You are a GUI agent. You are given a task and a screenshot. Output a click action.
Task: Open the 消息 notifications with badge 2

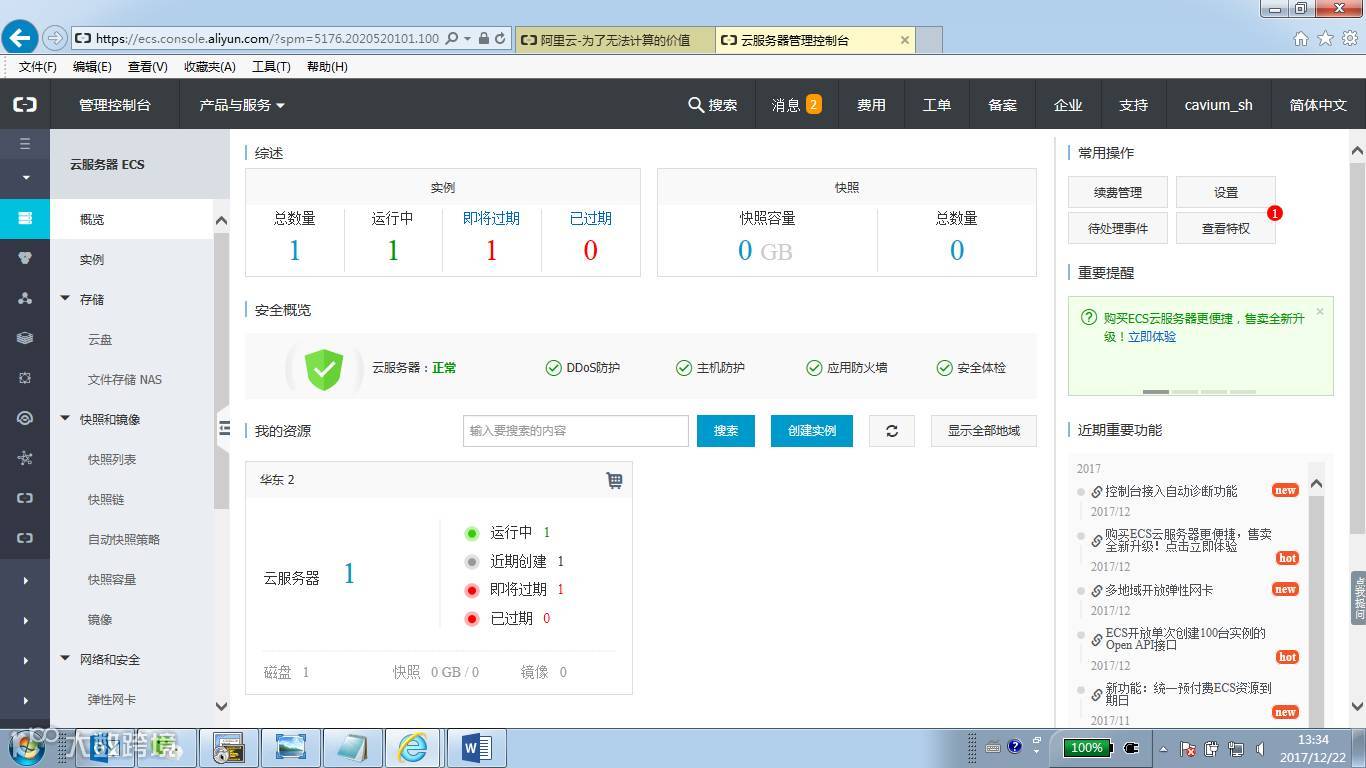(x=796, y=105)
